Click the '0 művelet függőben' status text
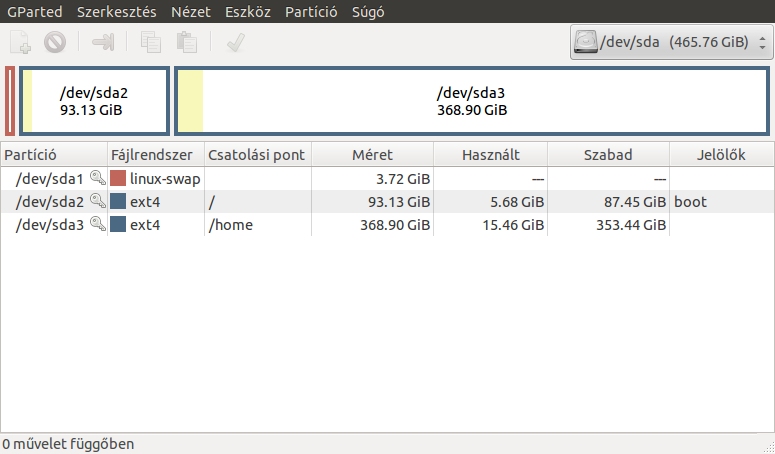The height and width of the screenshot is (454, 775). click(x=68, y=444)
